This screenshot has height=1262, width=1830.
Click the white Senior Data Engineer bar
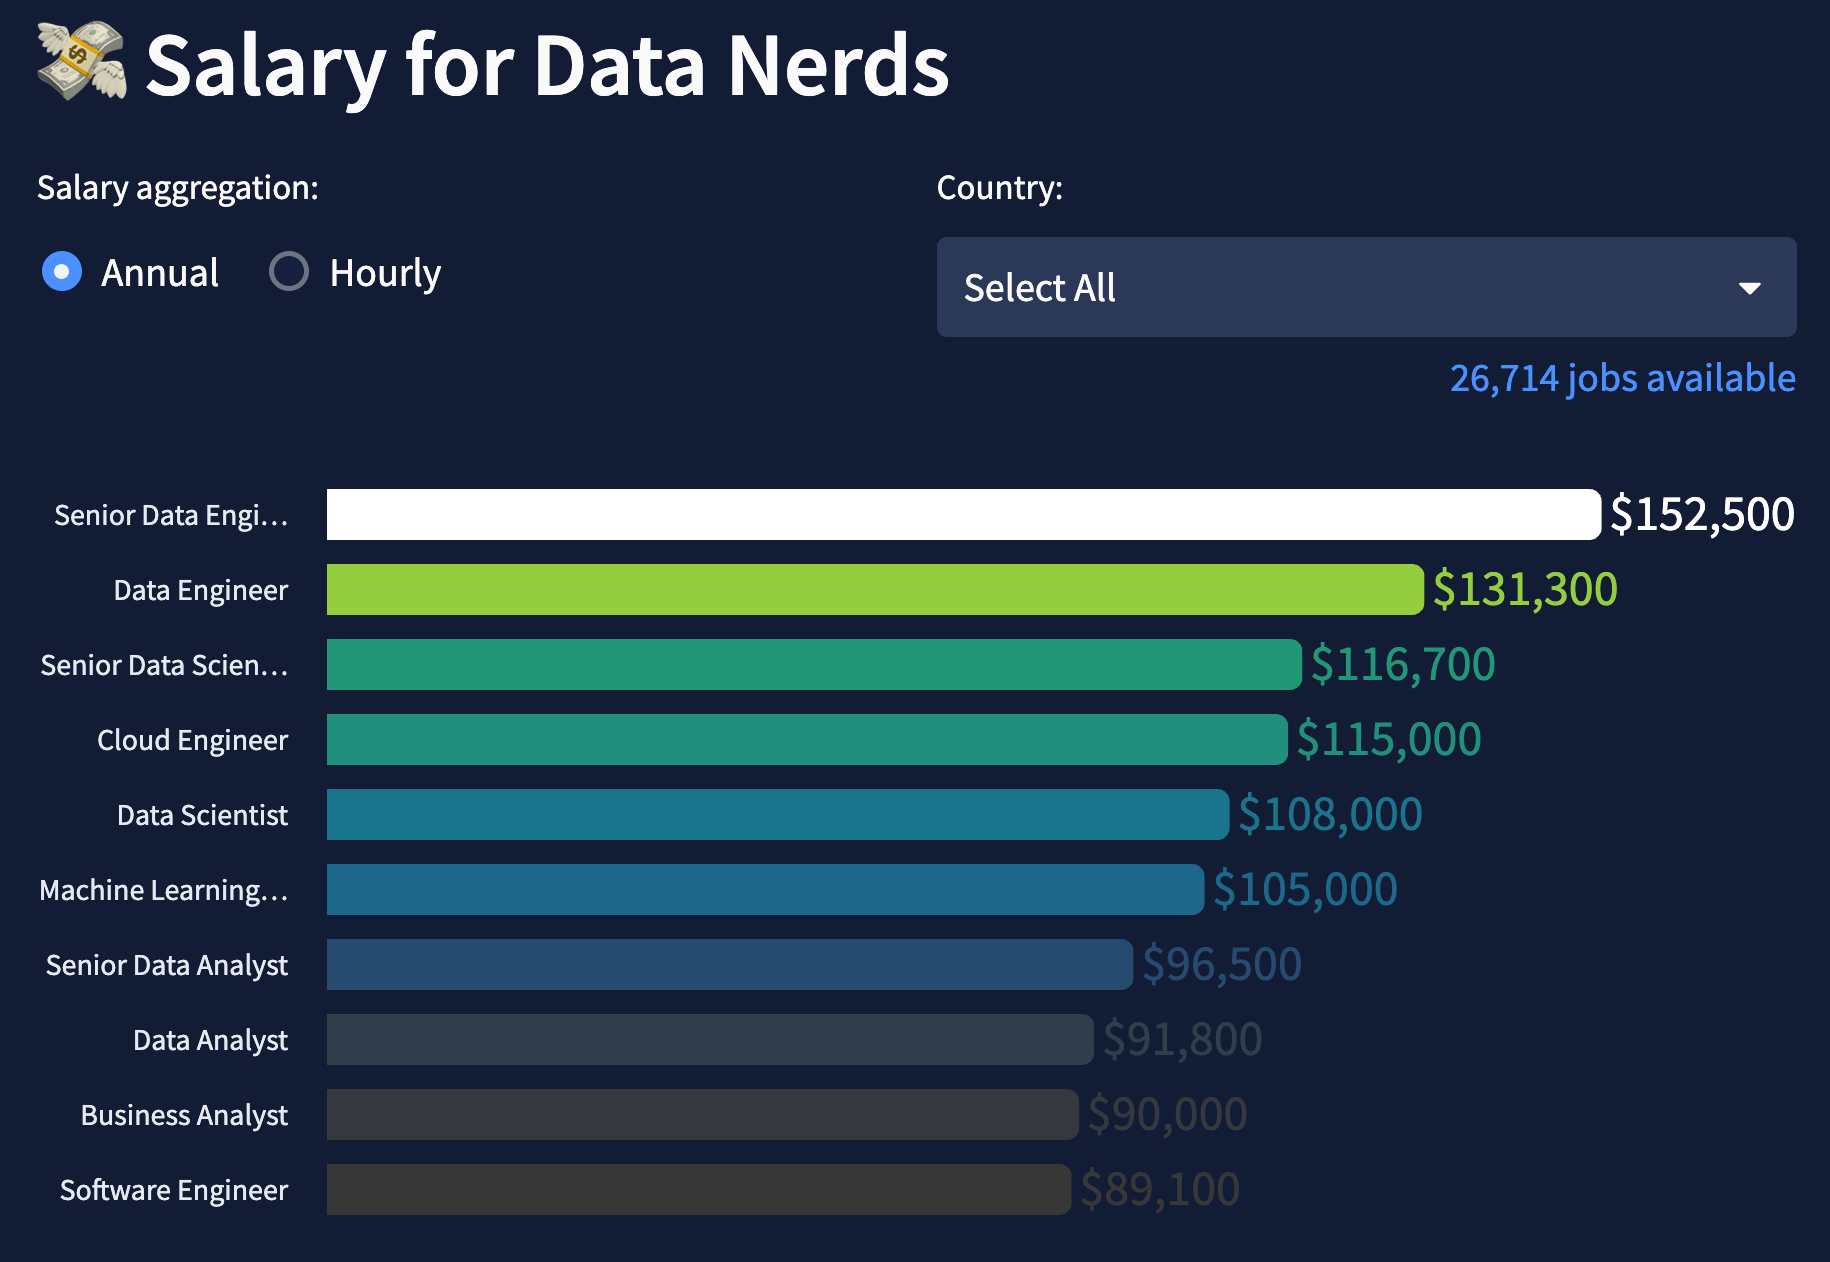(x=963, y=515)
